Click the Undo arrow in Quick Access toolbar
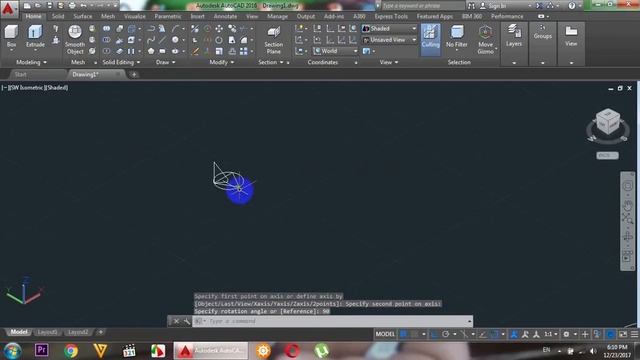640x360 pixels. [x=83, y=6]
